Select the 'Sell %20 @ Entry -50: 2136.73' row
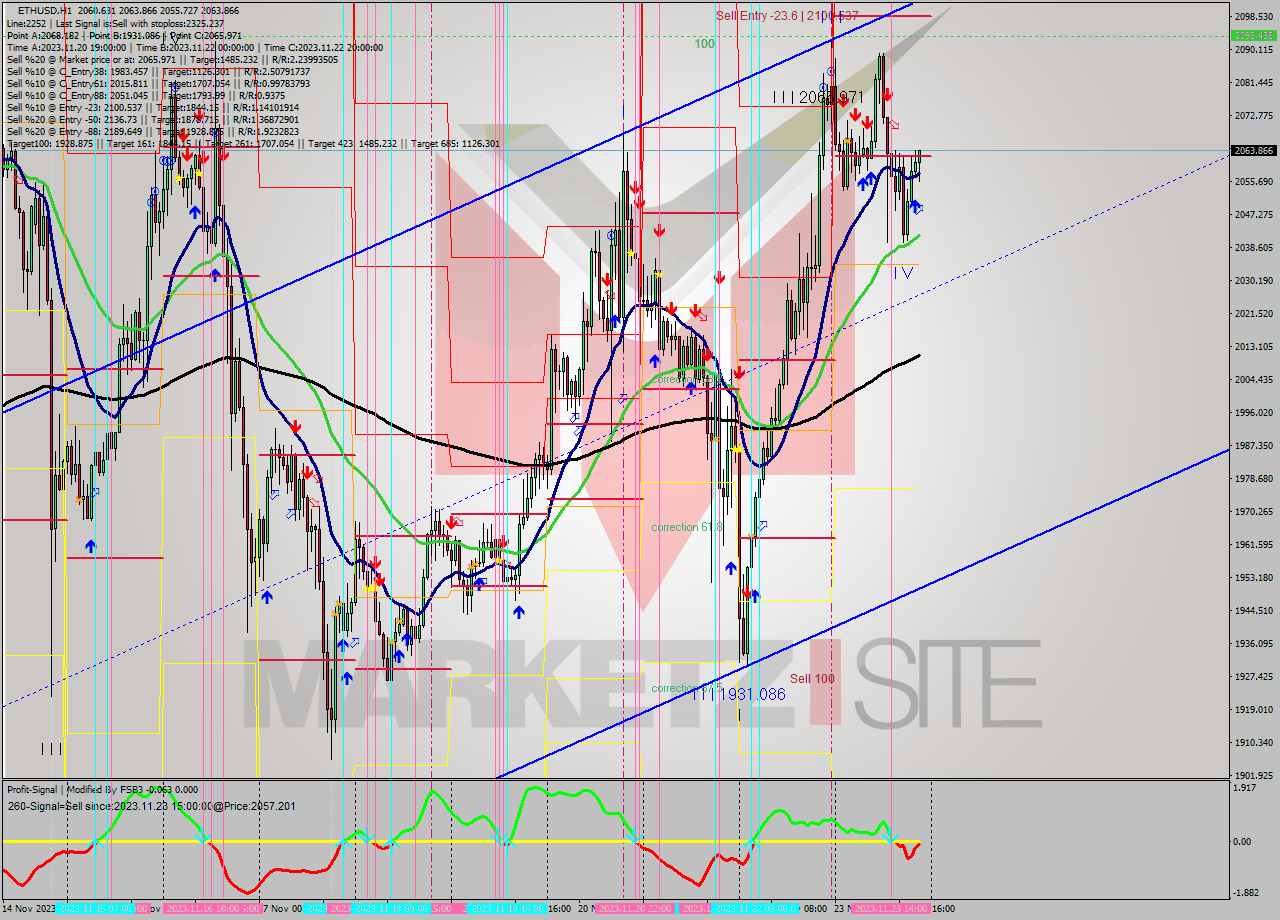The height and width of the screenshot is (920, 1280). 152,119
